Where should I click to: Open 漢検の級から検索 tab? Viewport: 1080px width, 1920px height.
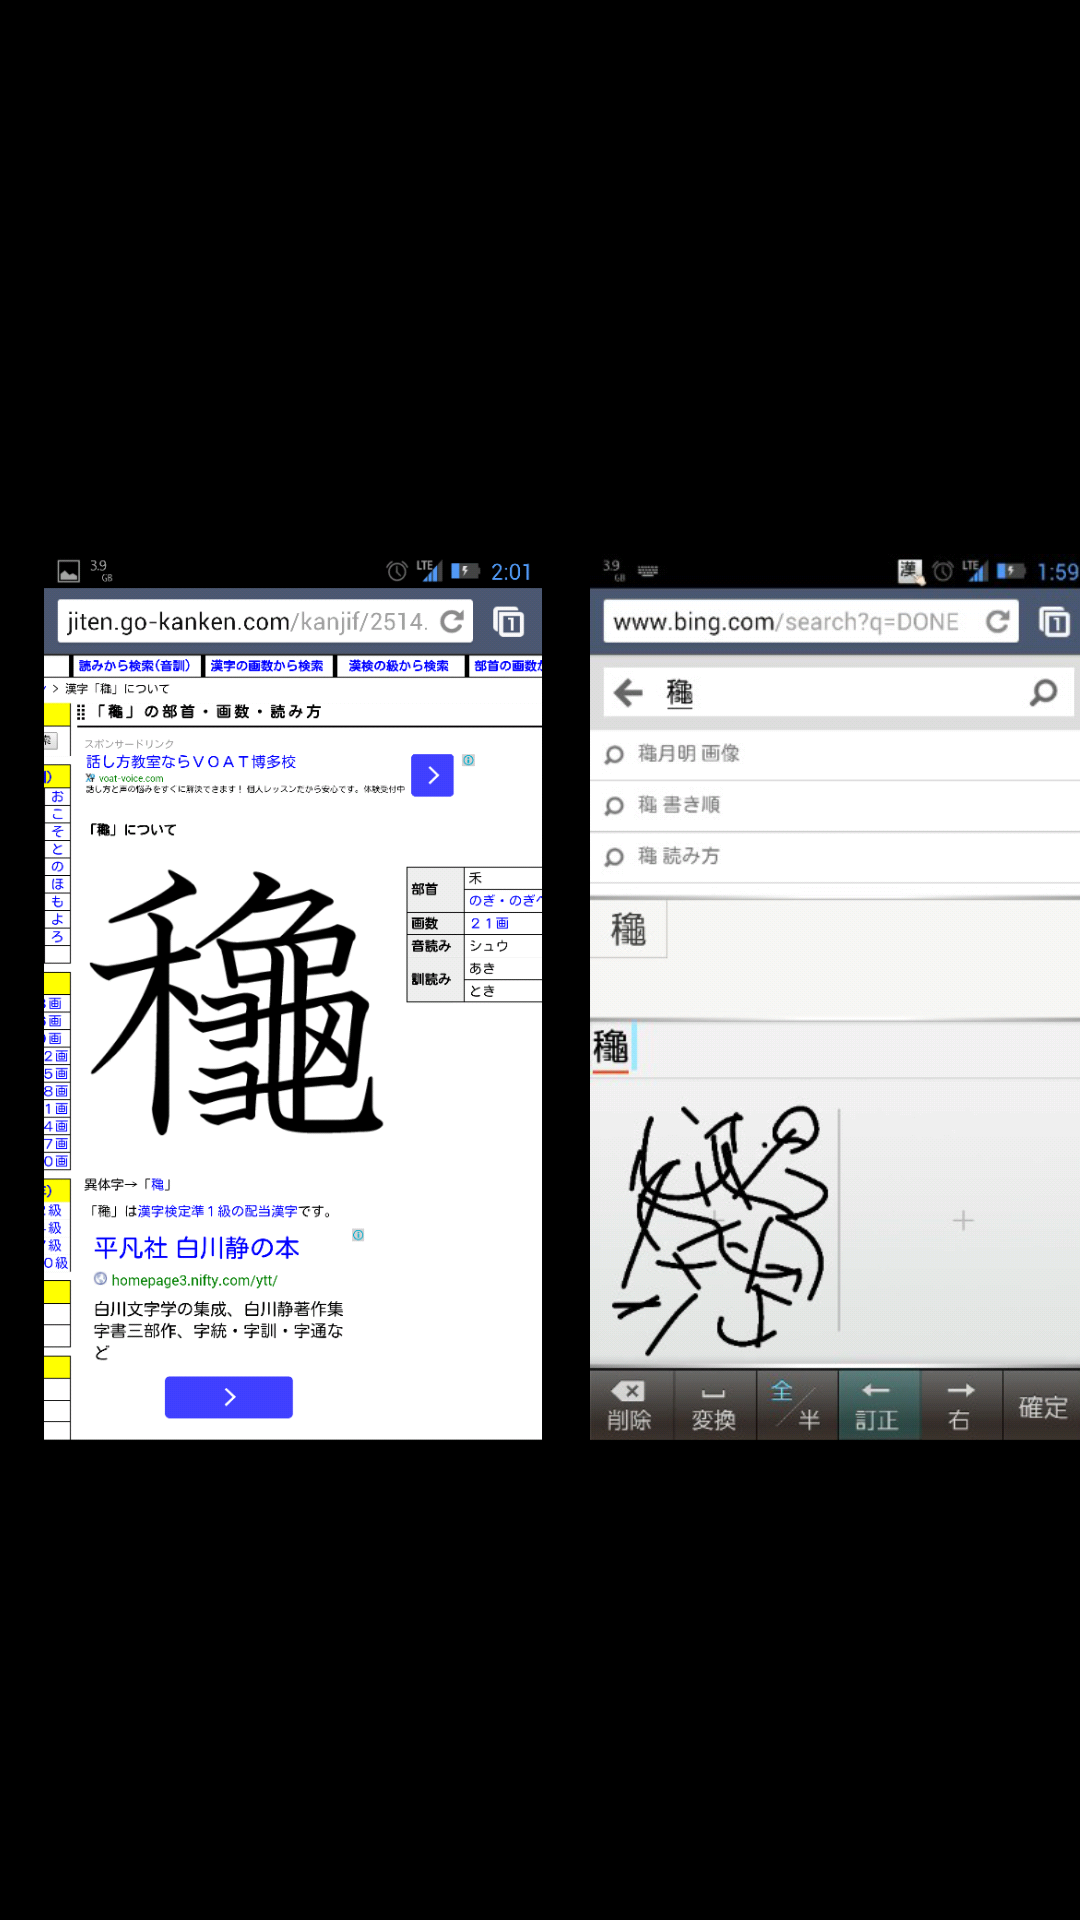(399, 666)
